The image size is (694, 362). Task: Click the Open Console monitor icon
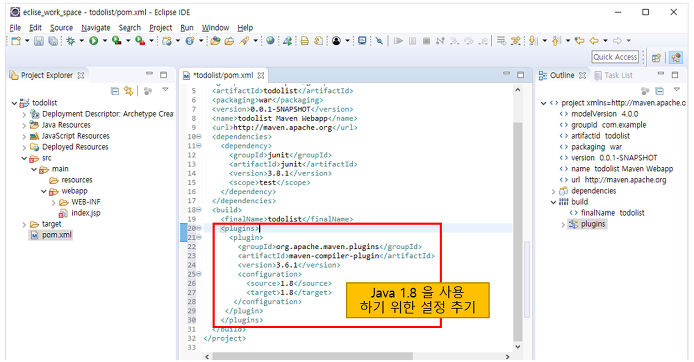[x=362, y=41]
